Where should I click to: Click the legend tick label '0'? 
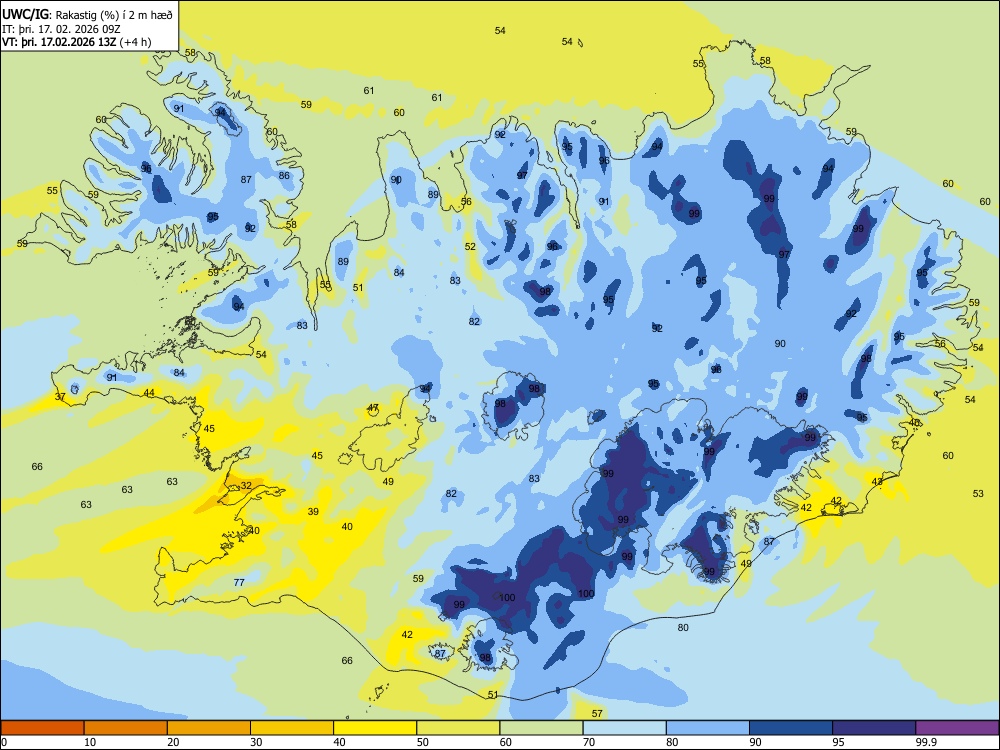point(5,742)
